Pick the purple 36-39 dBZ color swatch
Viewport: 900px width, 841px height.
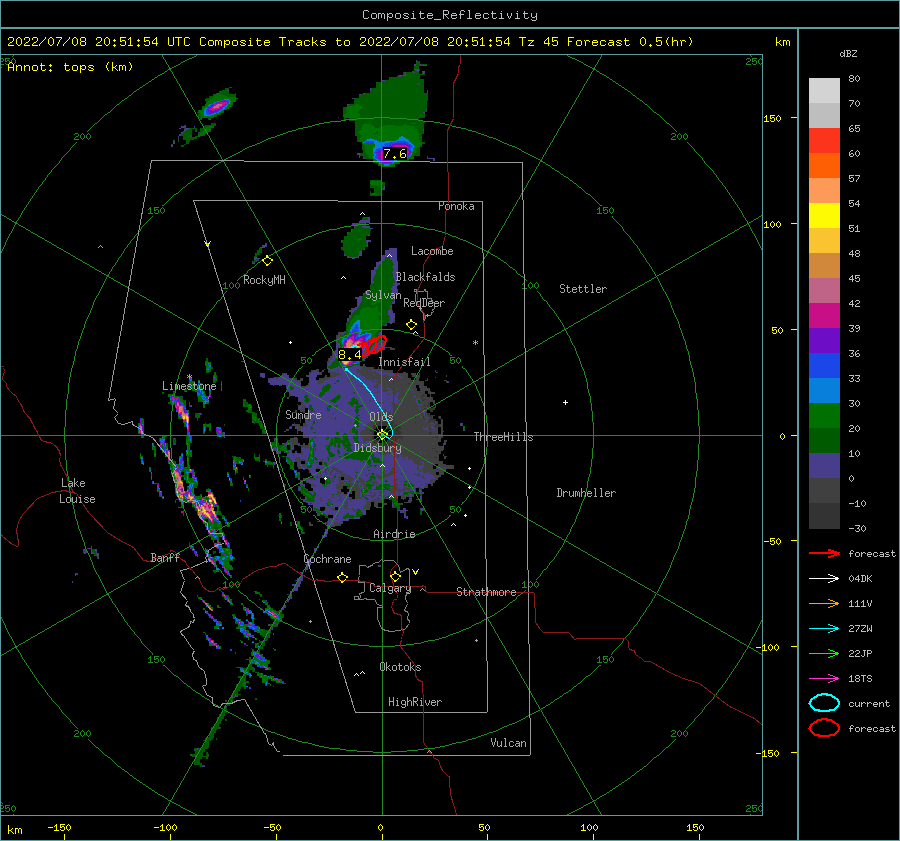pos(824,341)
